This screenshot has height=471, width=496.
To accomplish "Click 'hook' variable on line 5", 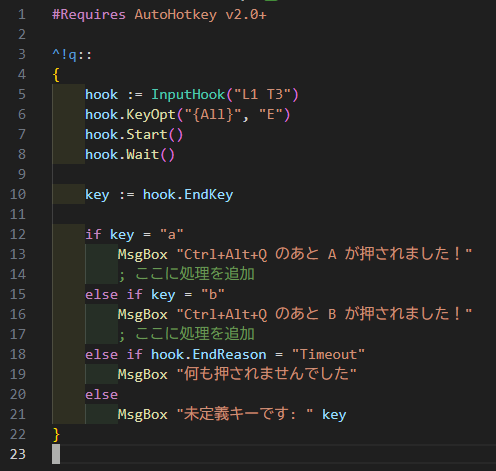I will pyautogui.click(x=101, y=95).
